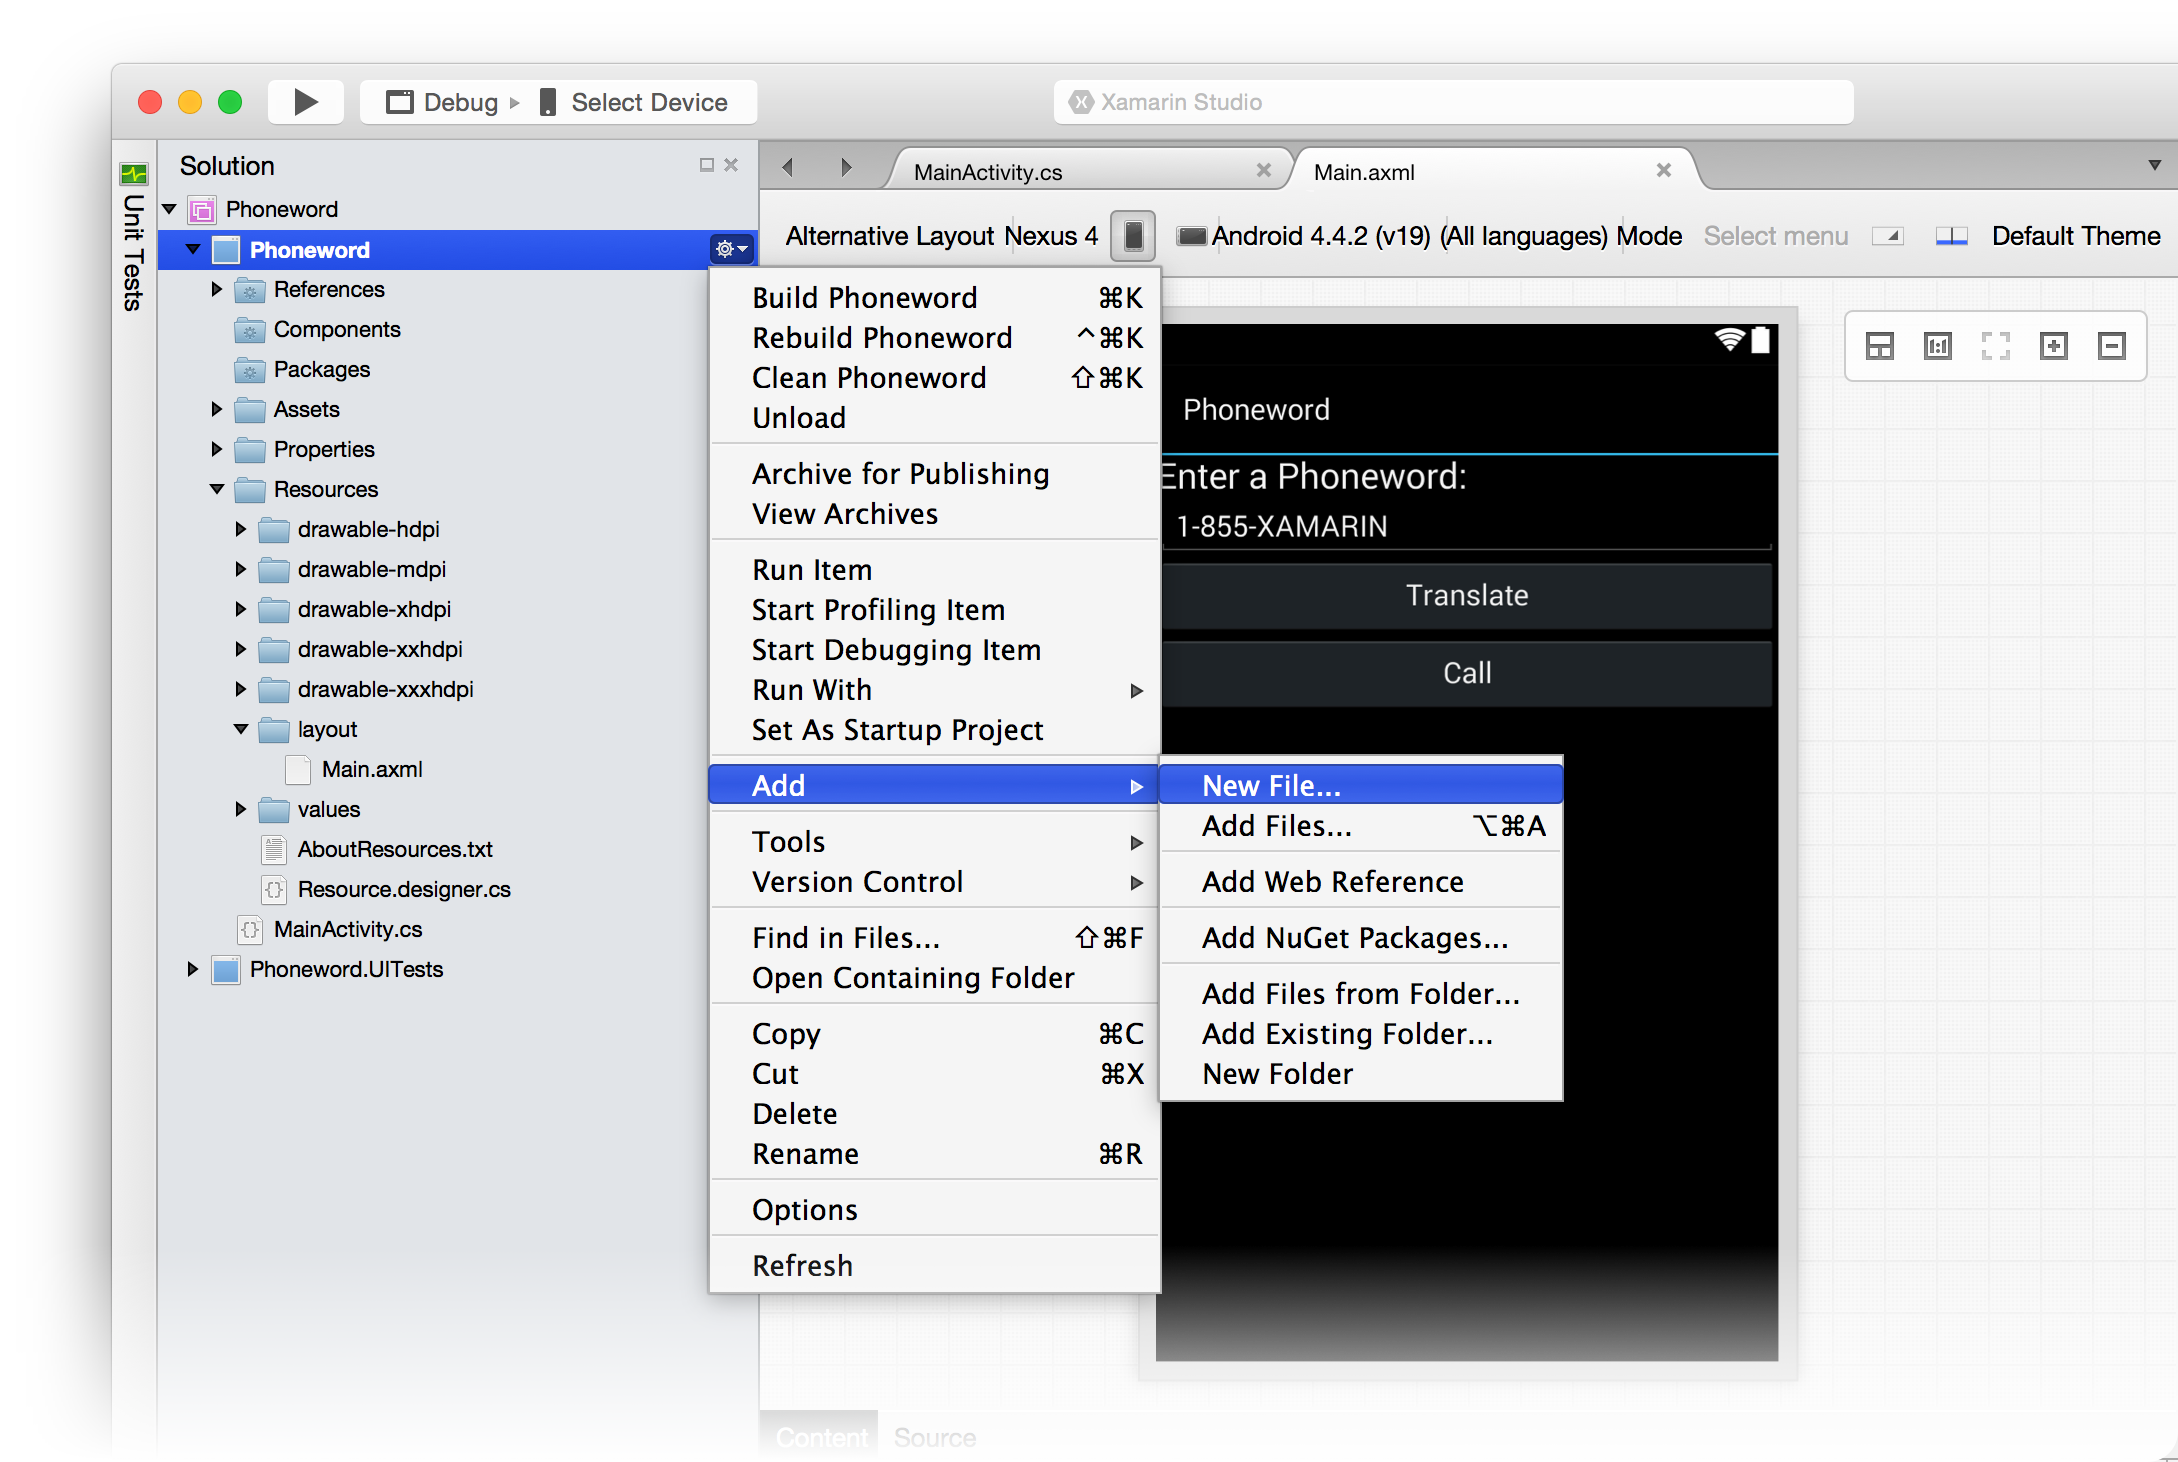Click the Run play button
The height and width of the screenshot is (1462, 2178).
(305, 102)
